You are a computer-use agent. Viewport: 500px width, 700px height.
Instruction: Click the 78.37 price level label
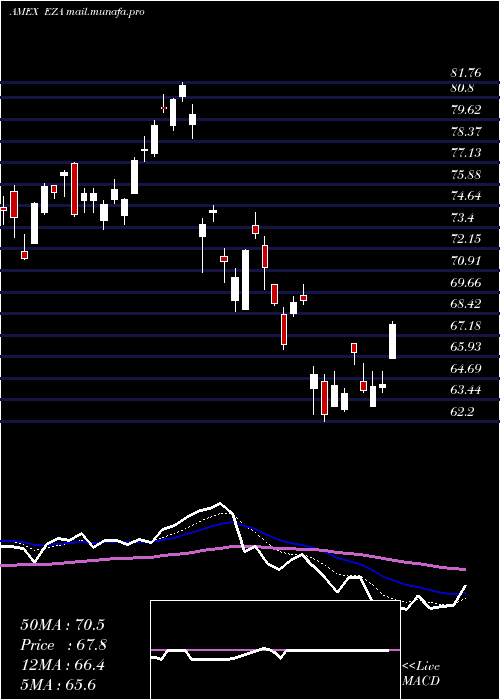click(x=466, y=132)
